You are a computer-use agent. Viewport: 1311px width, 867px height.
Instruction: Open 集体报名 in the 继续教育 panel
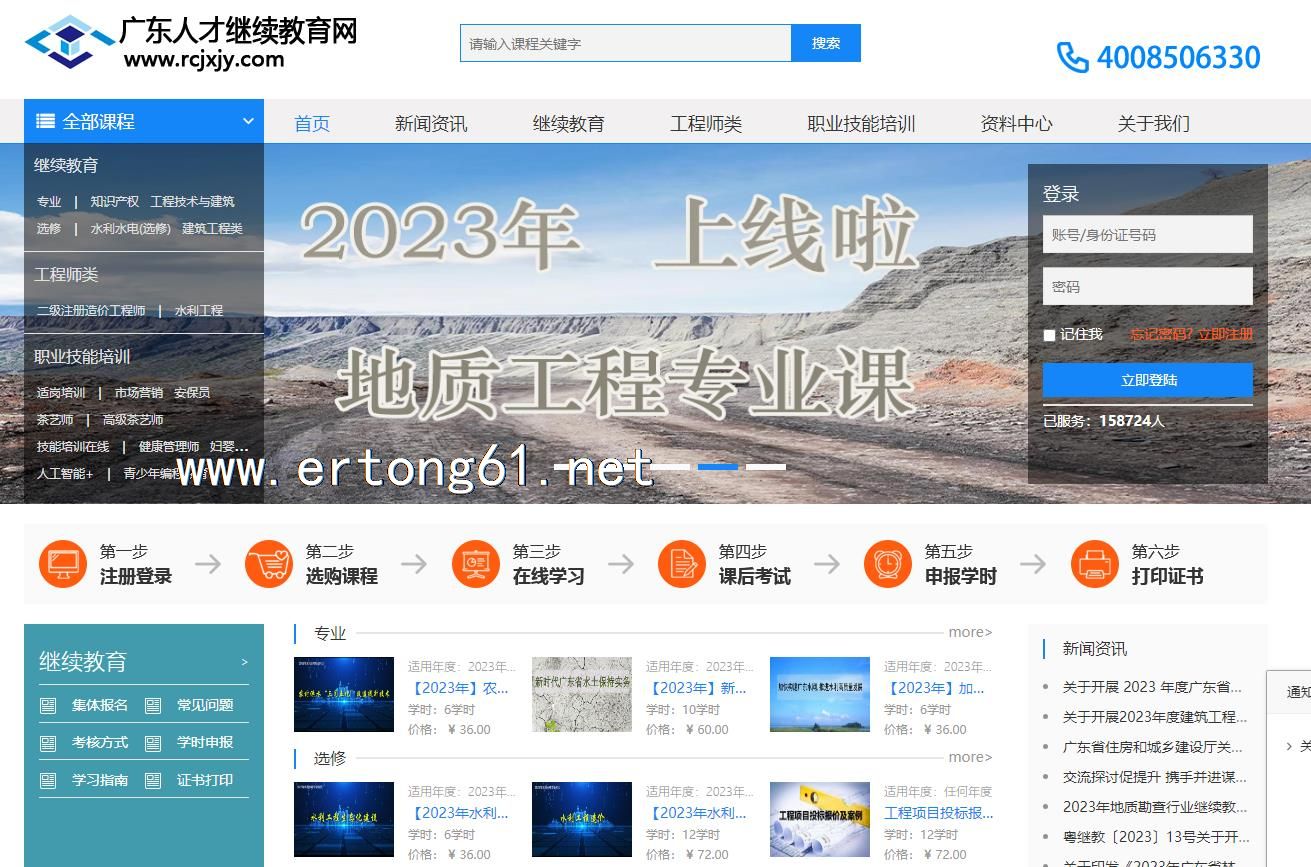99,705
